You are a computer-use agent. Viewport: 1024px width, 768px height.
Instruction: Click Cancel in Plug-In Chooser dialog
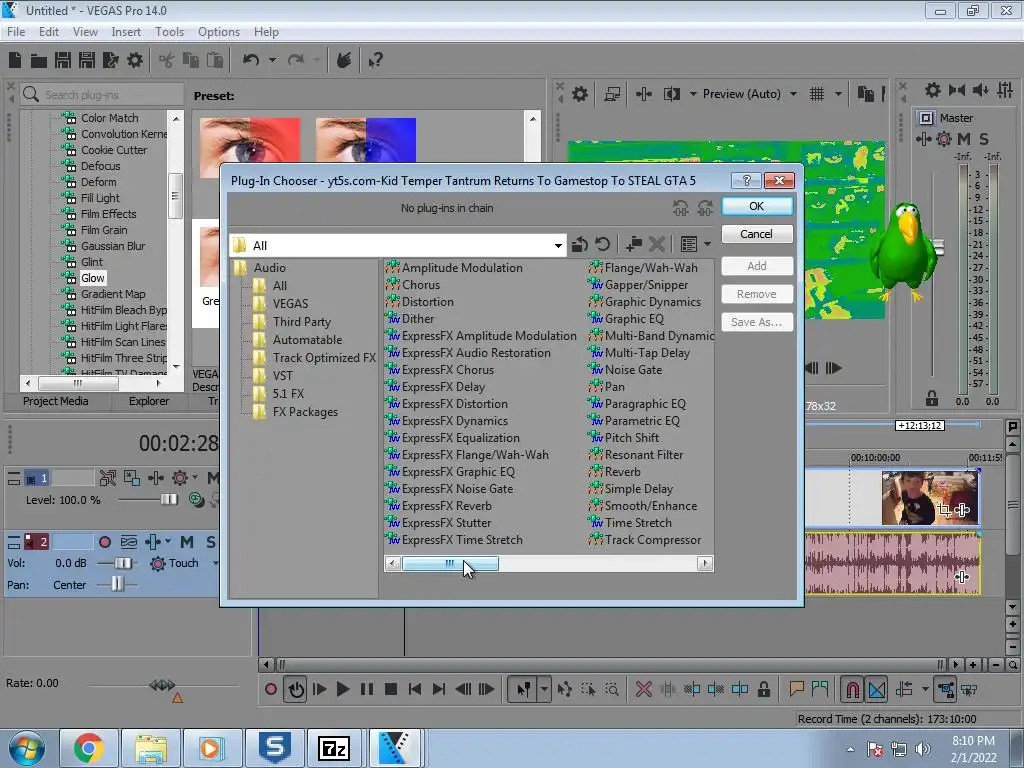click(x=757, y=234)
